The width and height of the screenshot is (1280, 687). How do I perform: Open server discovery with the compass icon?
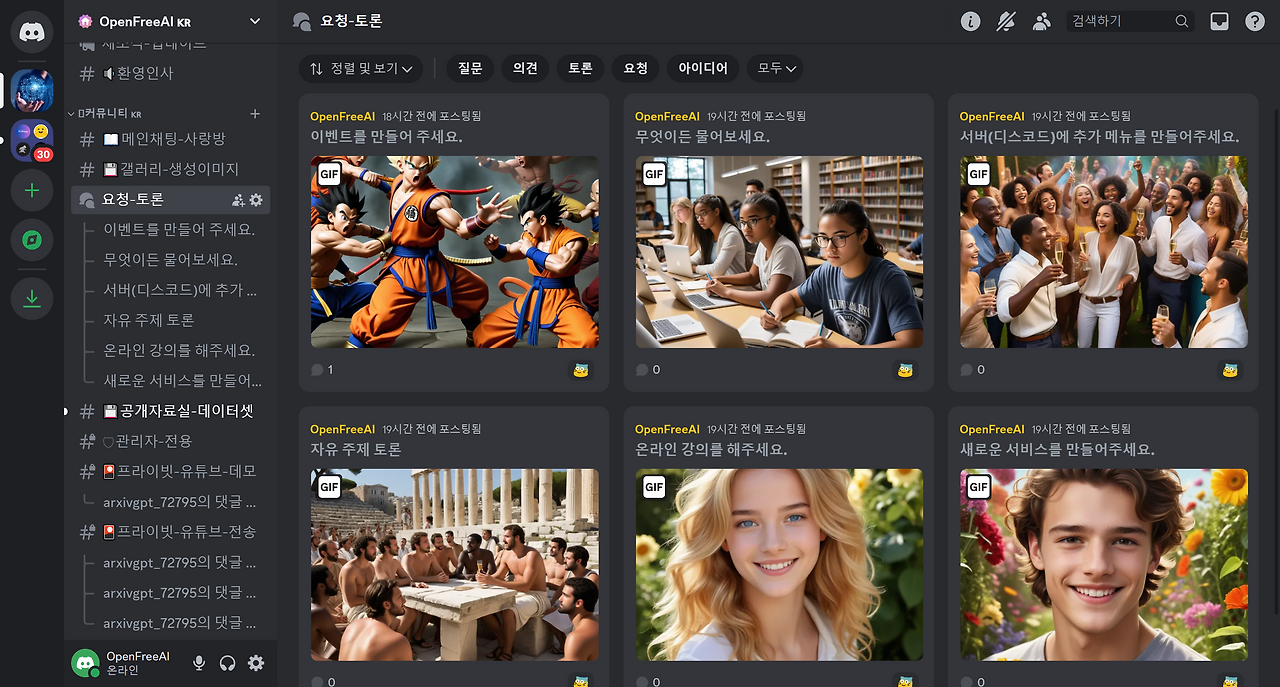click(31, 240)
